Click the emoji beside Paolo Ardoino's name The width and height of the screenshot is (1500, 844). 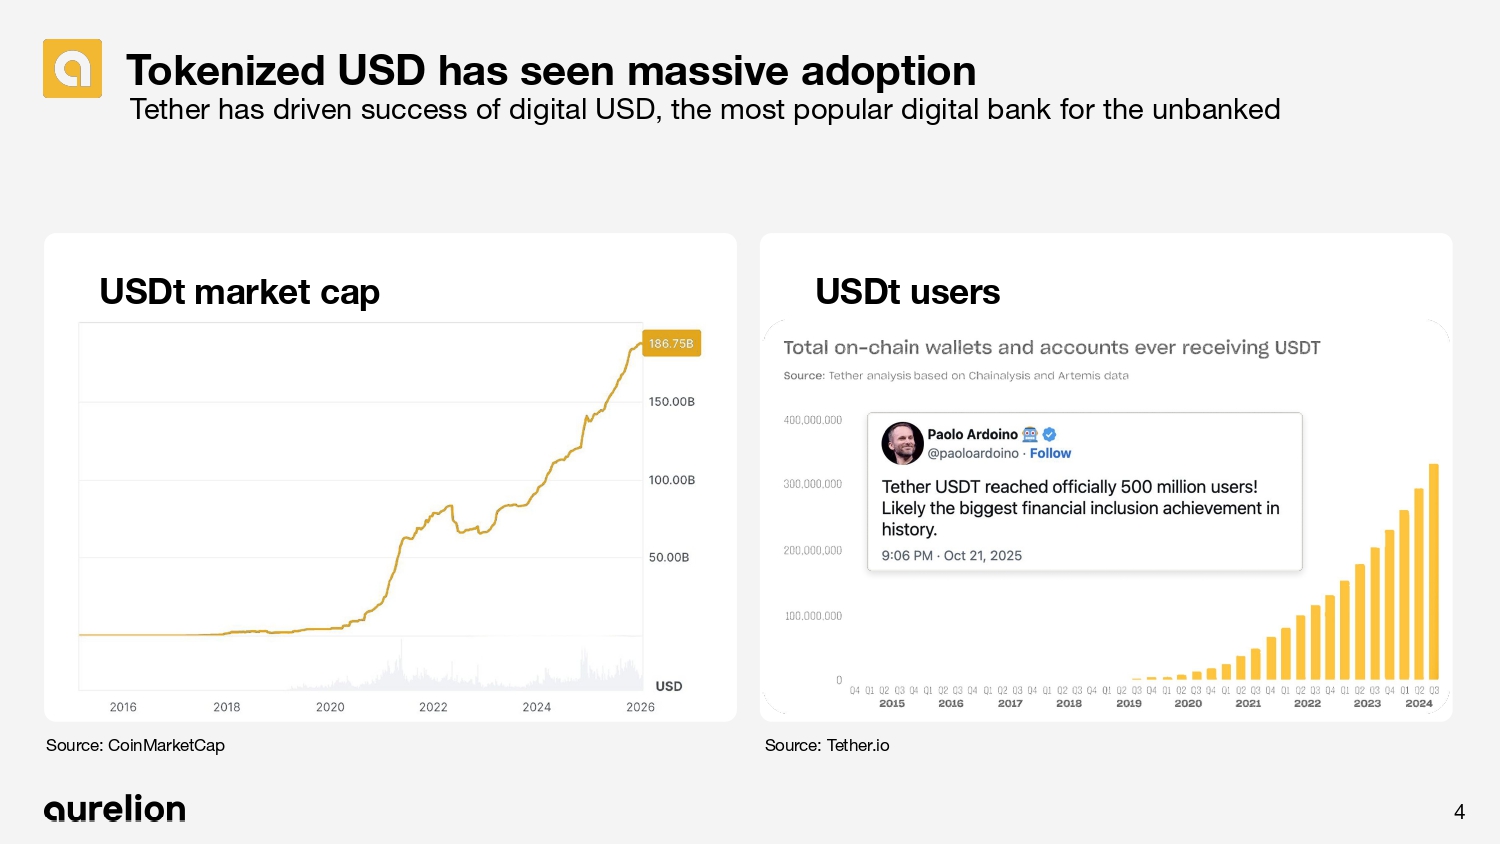pos(1030,434)
